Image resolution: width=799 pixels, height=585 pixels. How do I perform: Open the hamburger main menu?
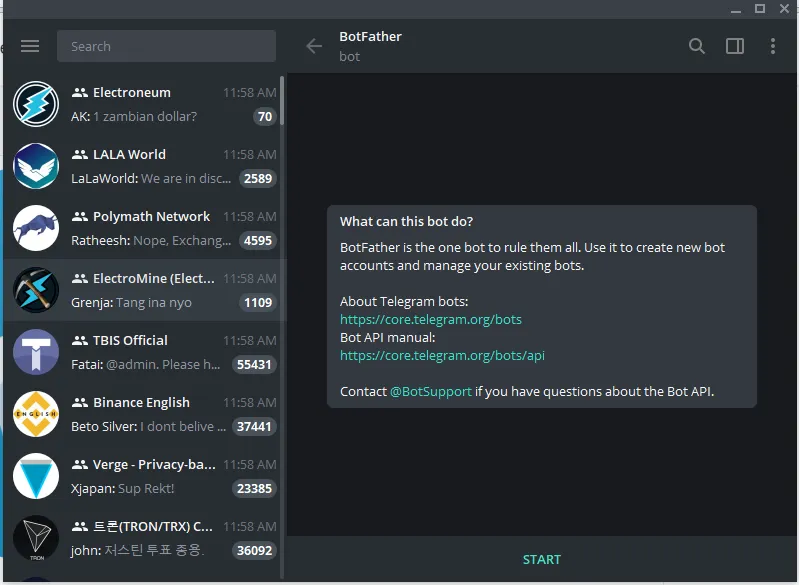point(30,46)
